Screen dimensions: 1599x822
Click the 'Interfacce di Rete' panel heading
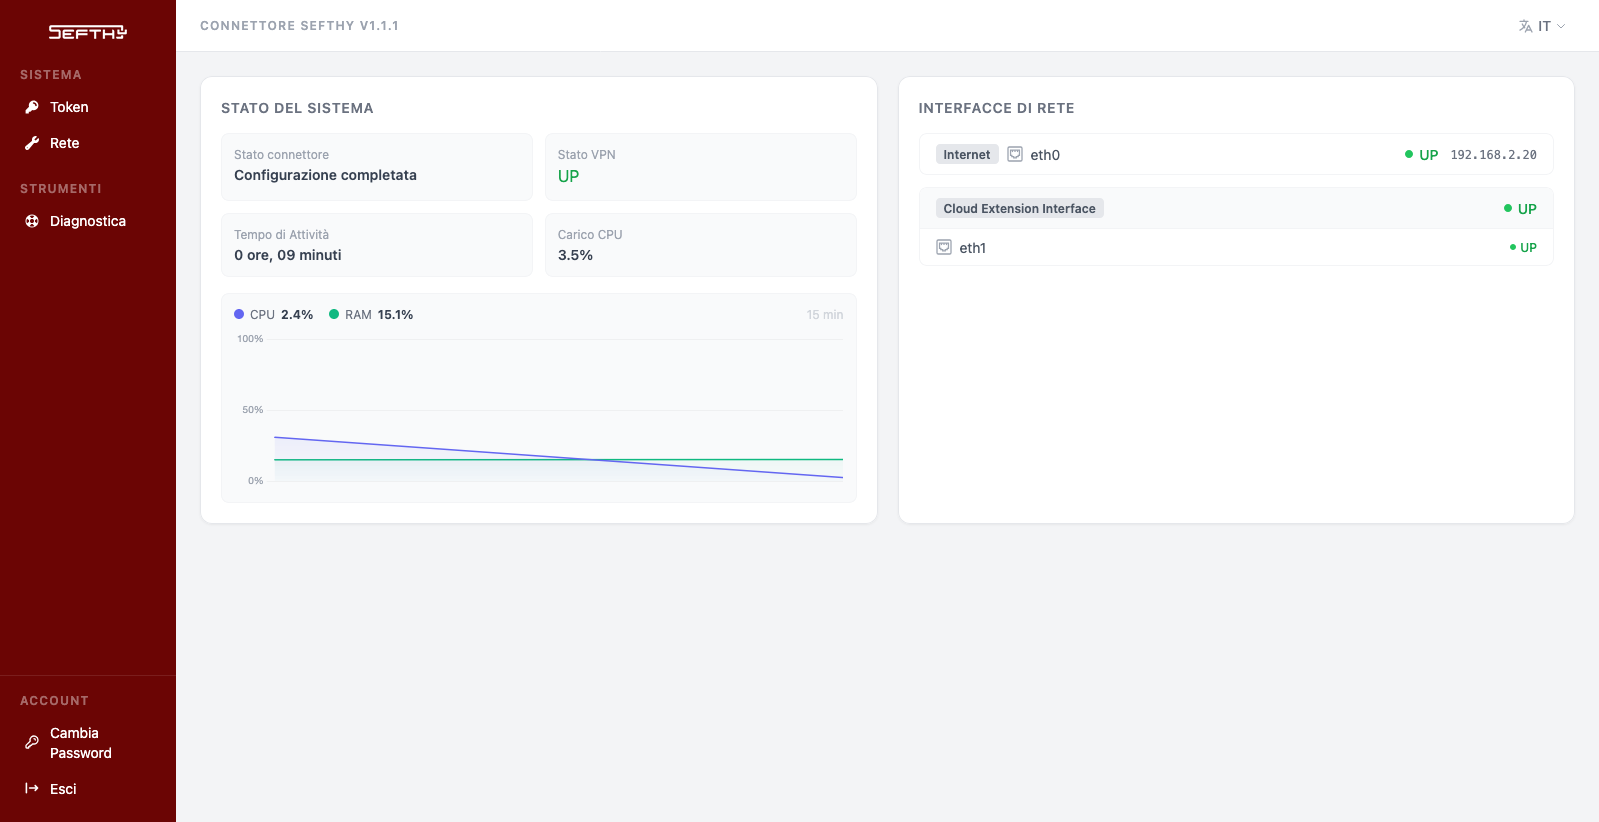click(x=997, y=108)
